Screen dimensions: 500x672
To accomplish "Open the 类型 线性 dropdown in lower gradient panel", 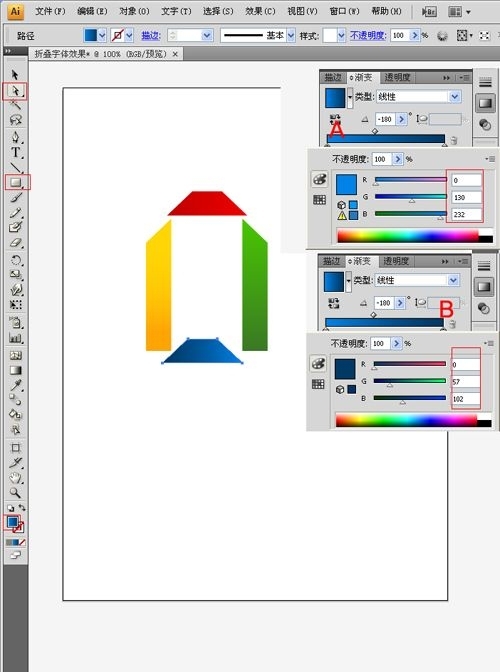I will [453, 280].
